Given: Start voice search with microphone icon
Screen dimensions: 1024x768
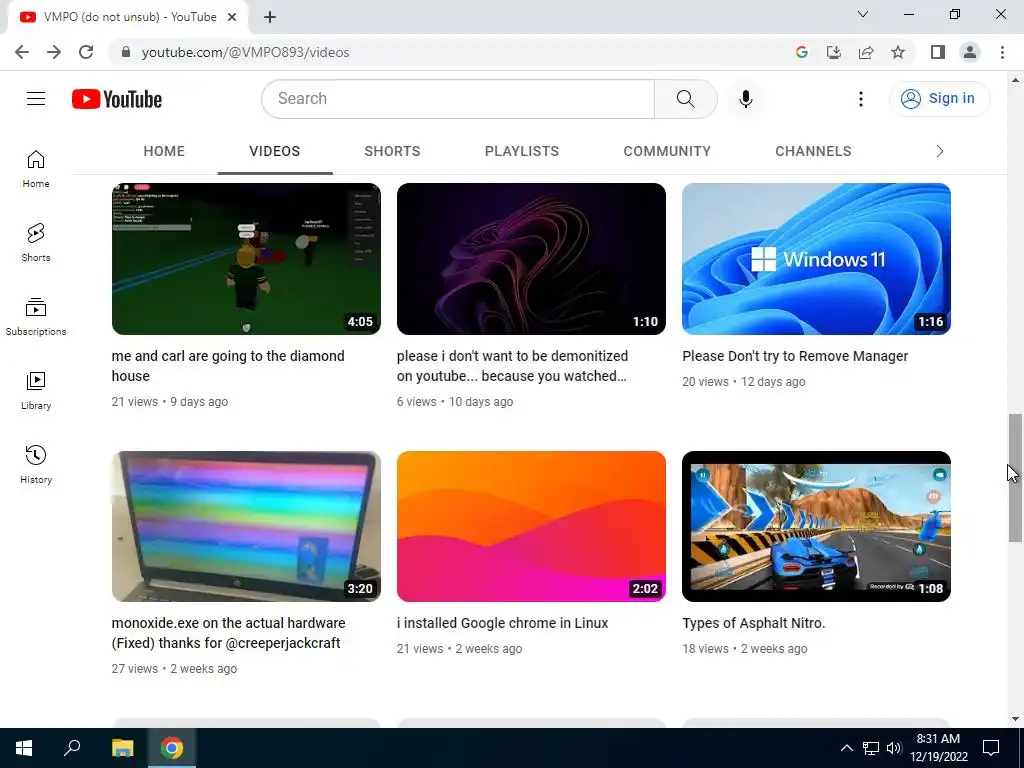Looking at the screenshot, I should [x=745, y=99].
